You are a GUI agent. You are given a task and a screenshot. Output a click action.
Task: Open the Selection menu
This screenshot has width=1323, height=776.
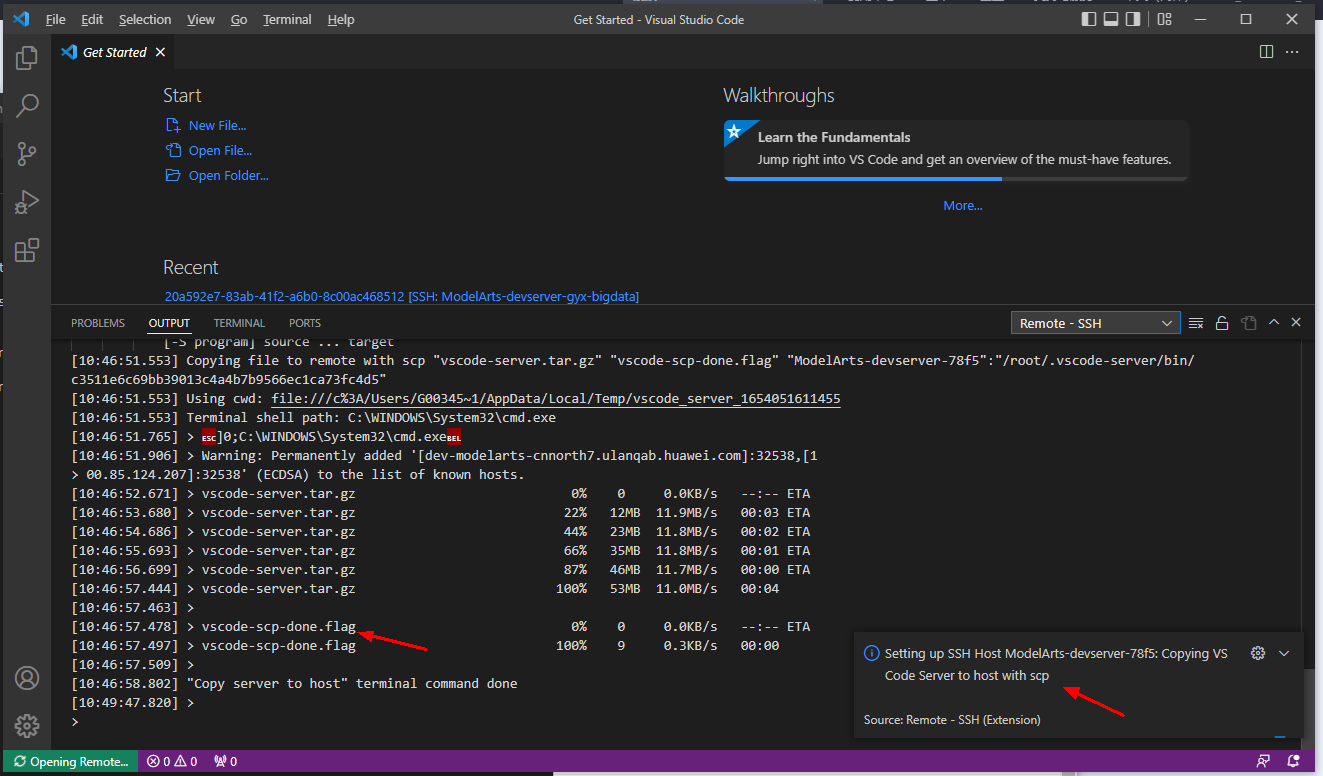pos(145,19)
